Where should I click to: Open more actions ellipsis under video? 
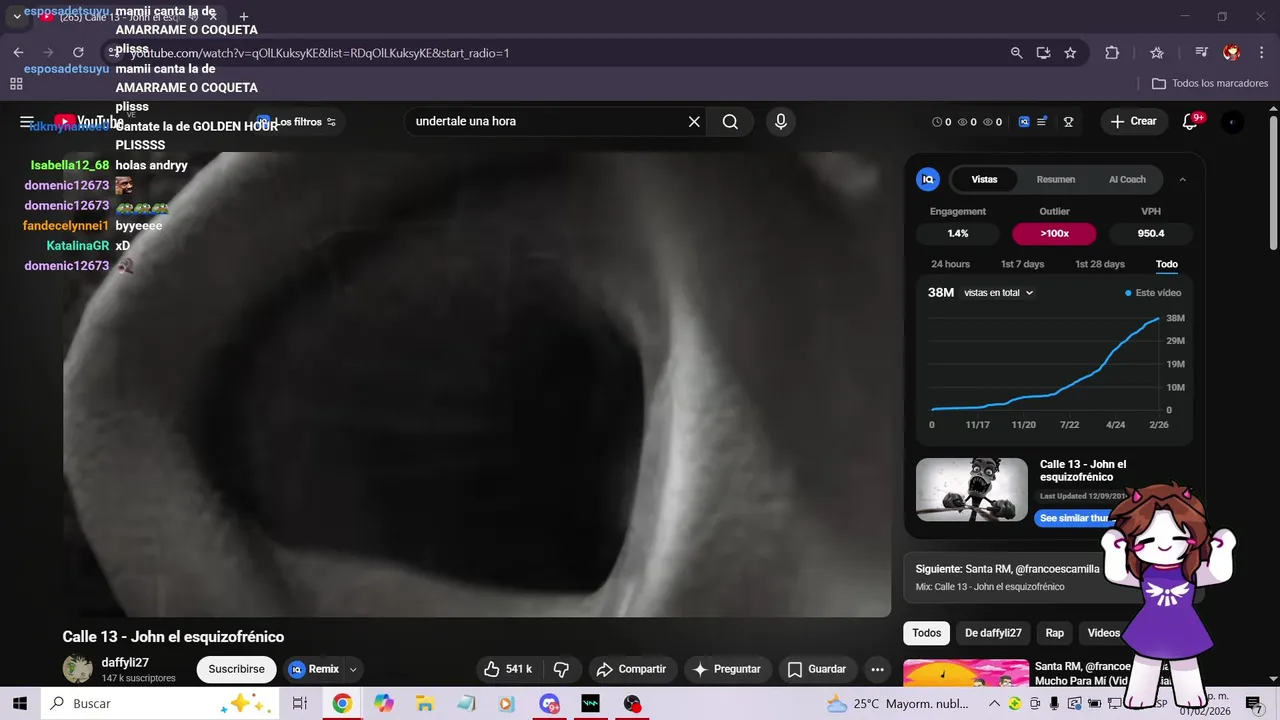[877, 669]
